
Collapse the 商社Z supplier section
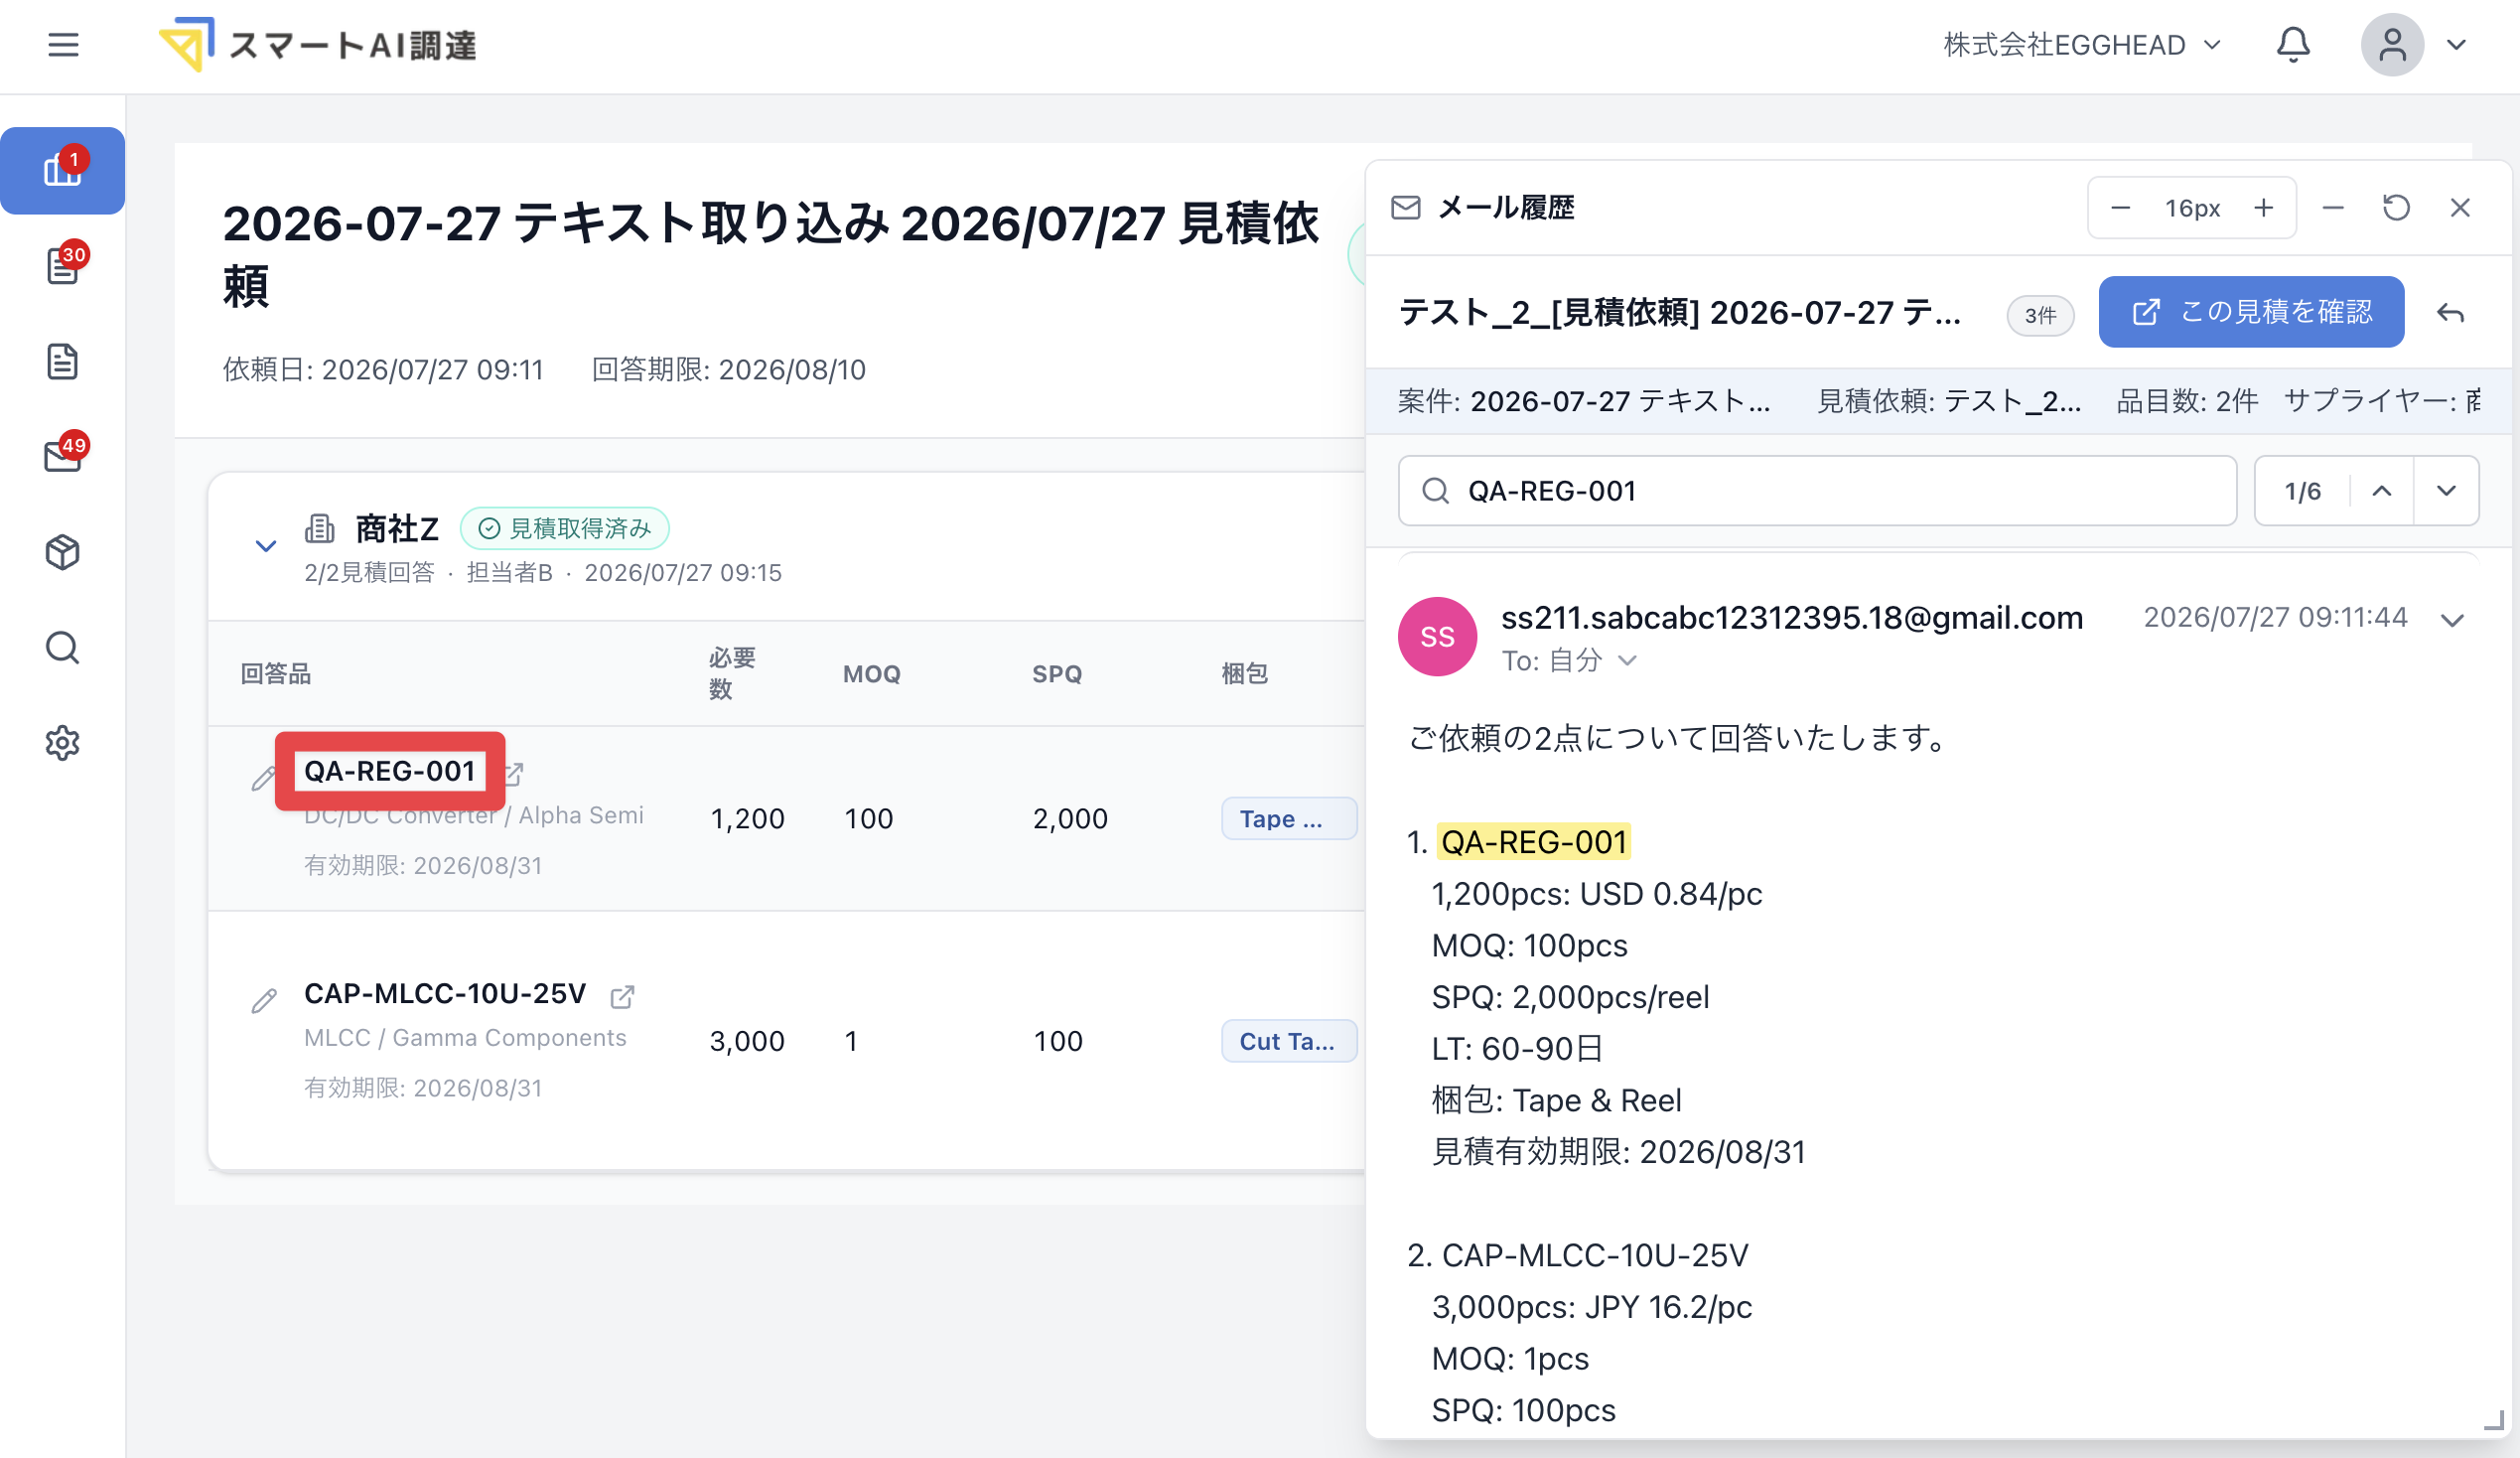(x=265, y=546)
